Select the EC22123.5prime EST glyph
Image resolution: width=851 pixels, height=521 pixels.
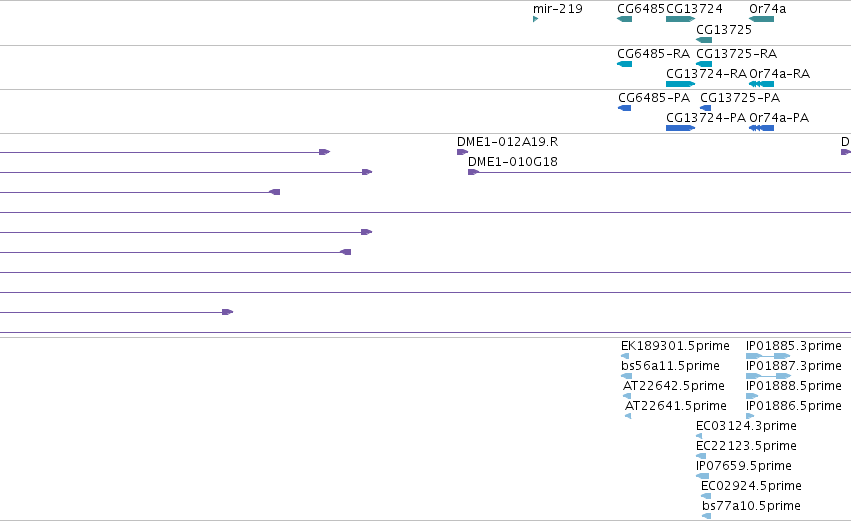(701, 456)
